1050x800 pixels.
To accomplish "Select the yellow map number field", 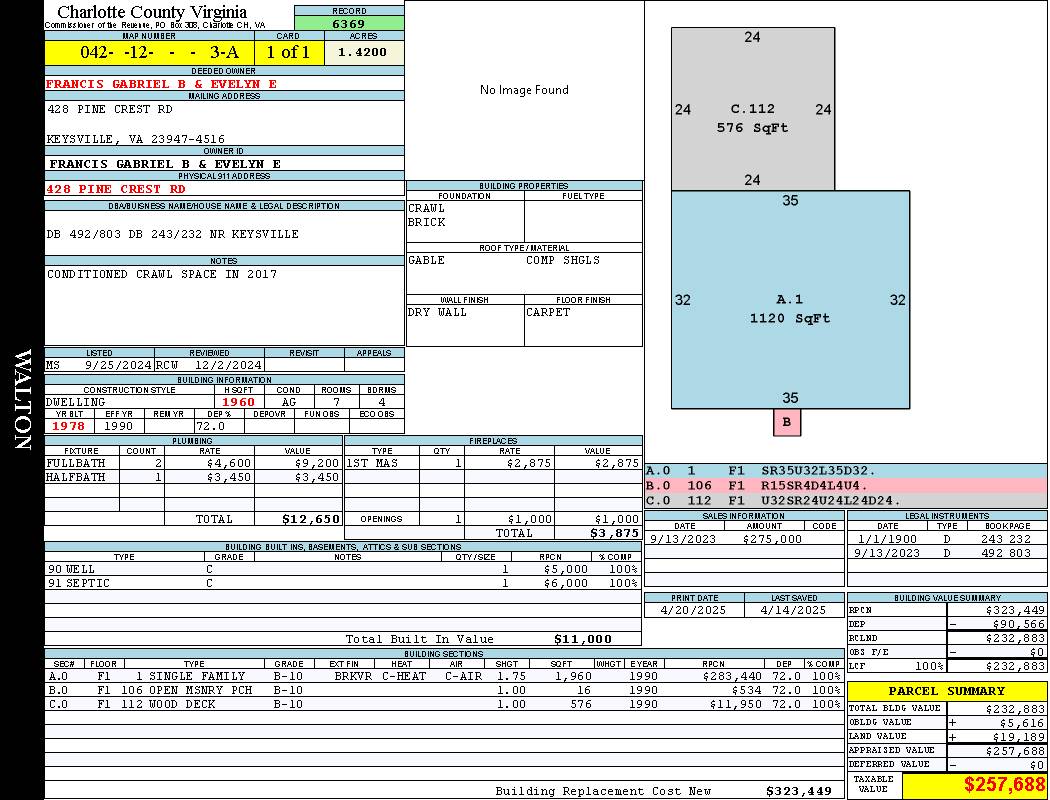I will (x=149, y=52).
